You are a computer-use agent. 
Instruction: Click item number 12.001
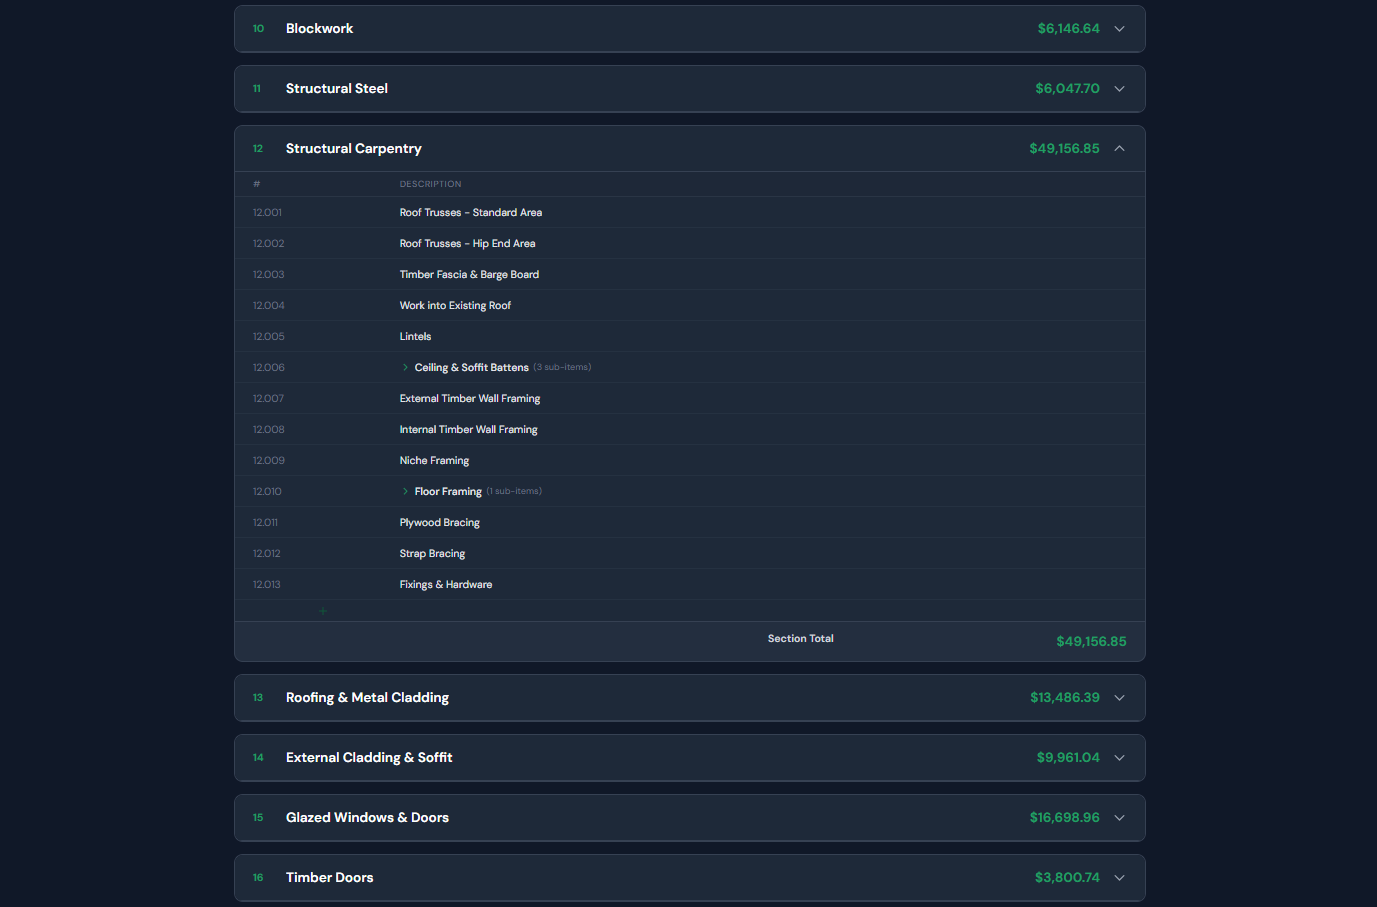tap(267, 213)
